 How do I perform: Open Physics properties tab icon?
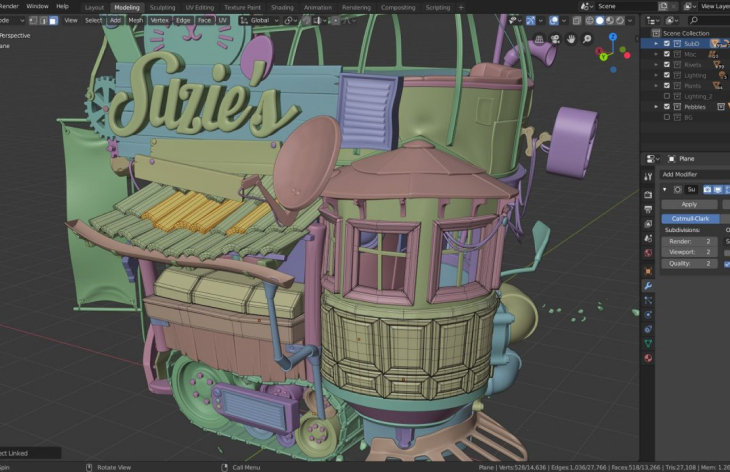[x=648, y=315]
